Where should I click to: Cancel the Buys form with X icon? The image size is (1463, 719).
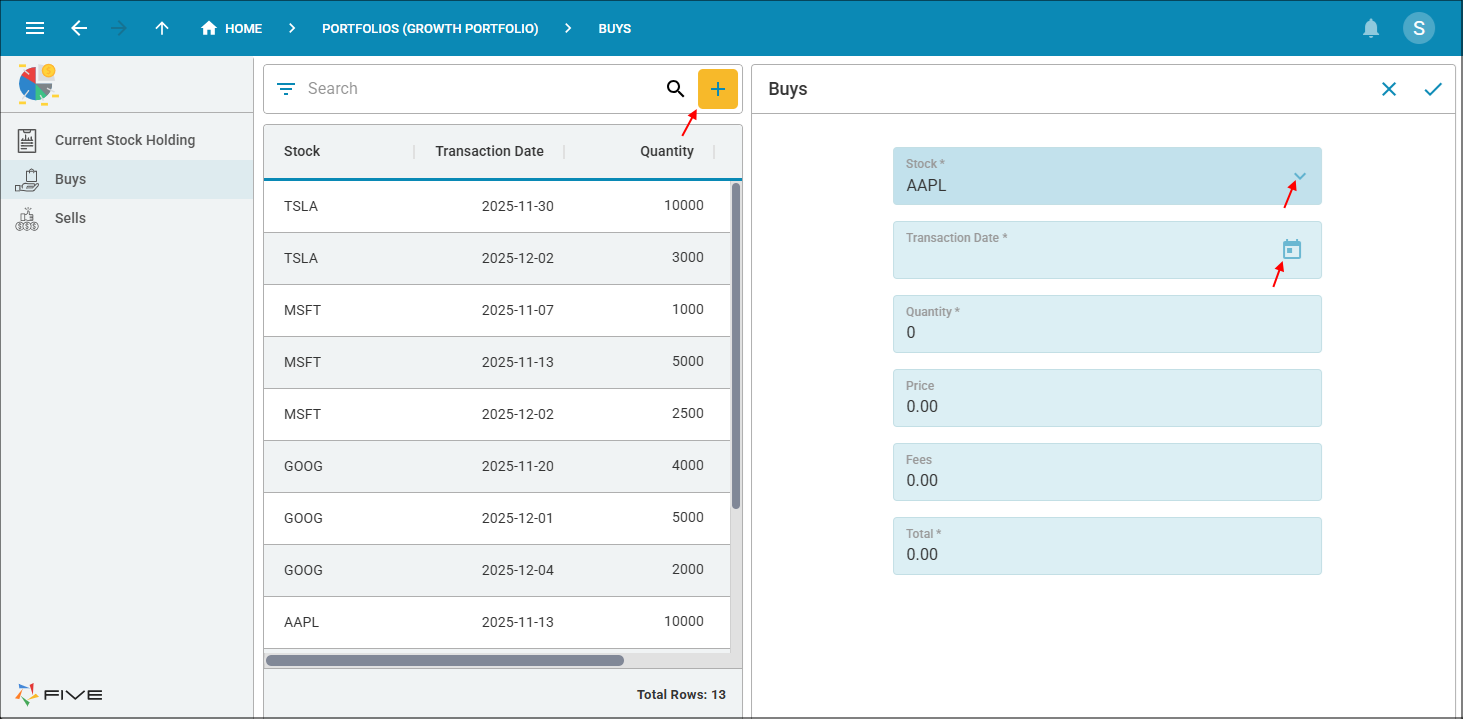point(1389,89)
